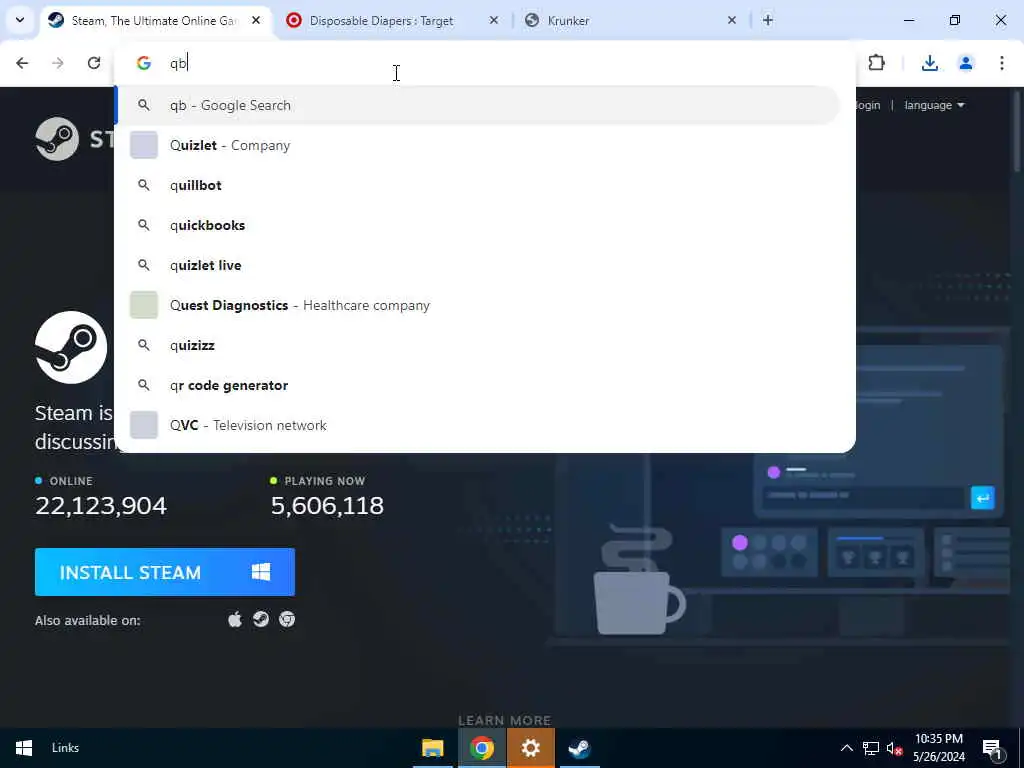Open Steam from the taskbar
Image resolution: width=1024 pixels, height=768 pixels.
579,748
